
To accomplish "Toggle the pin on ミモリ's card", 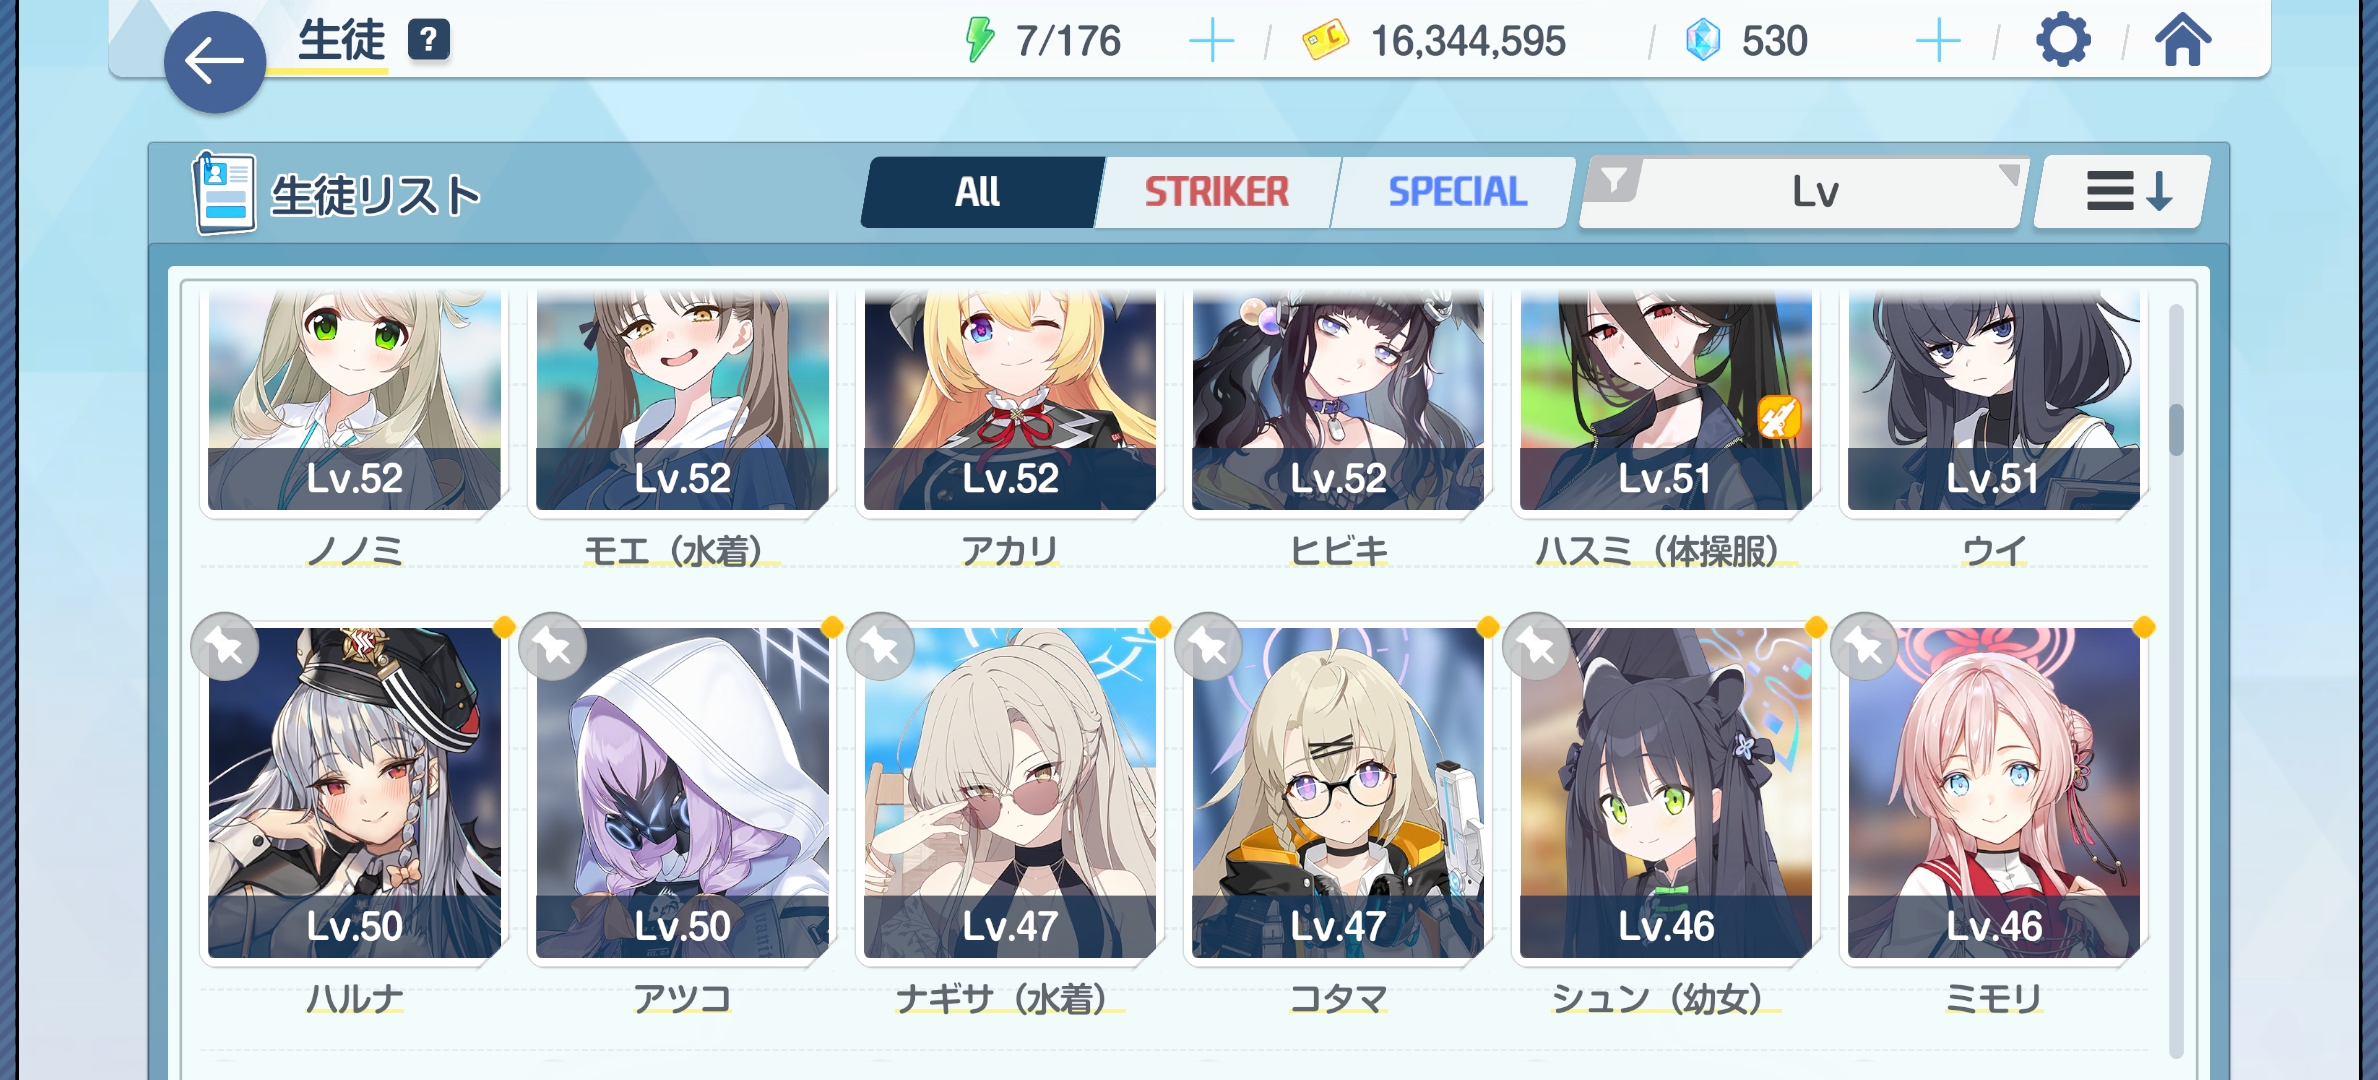I will click(1865, 647).
